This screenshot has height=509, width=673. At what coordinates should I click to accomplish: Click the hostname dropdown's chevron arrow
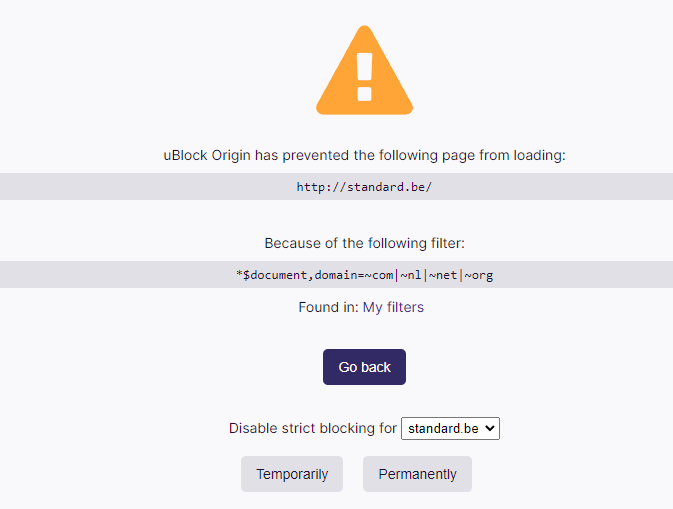tap(489, 428)
